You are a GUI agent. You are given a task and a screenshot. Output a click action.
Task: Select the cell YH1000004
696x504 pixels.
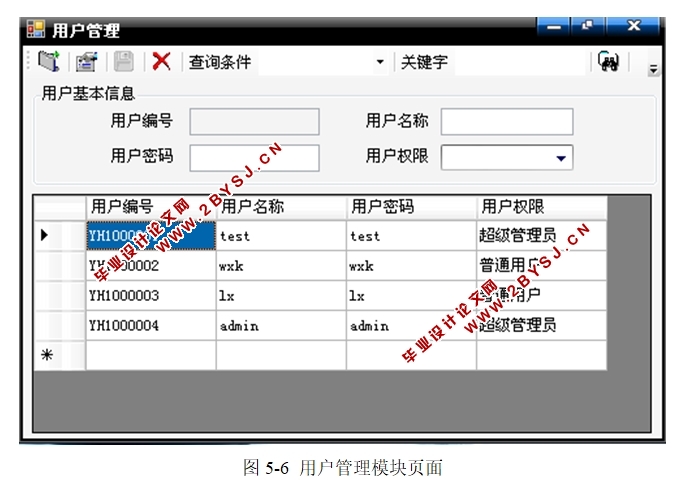pos(150,326)
